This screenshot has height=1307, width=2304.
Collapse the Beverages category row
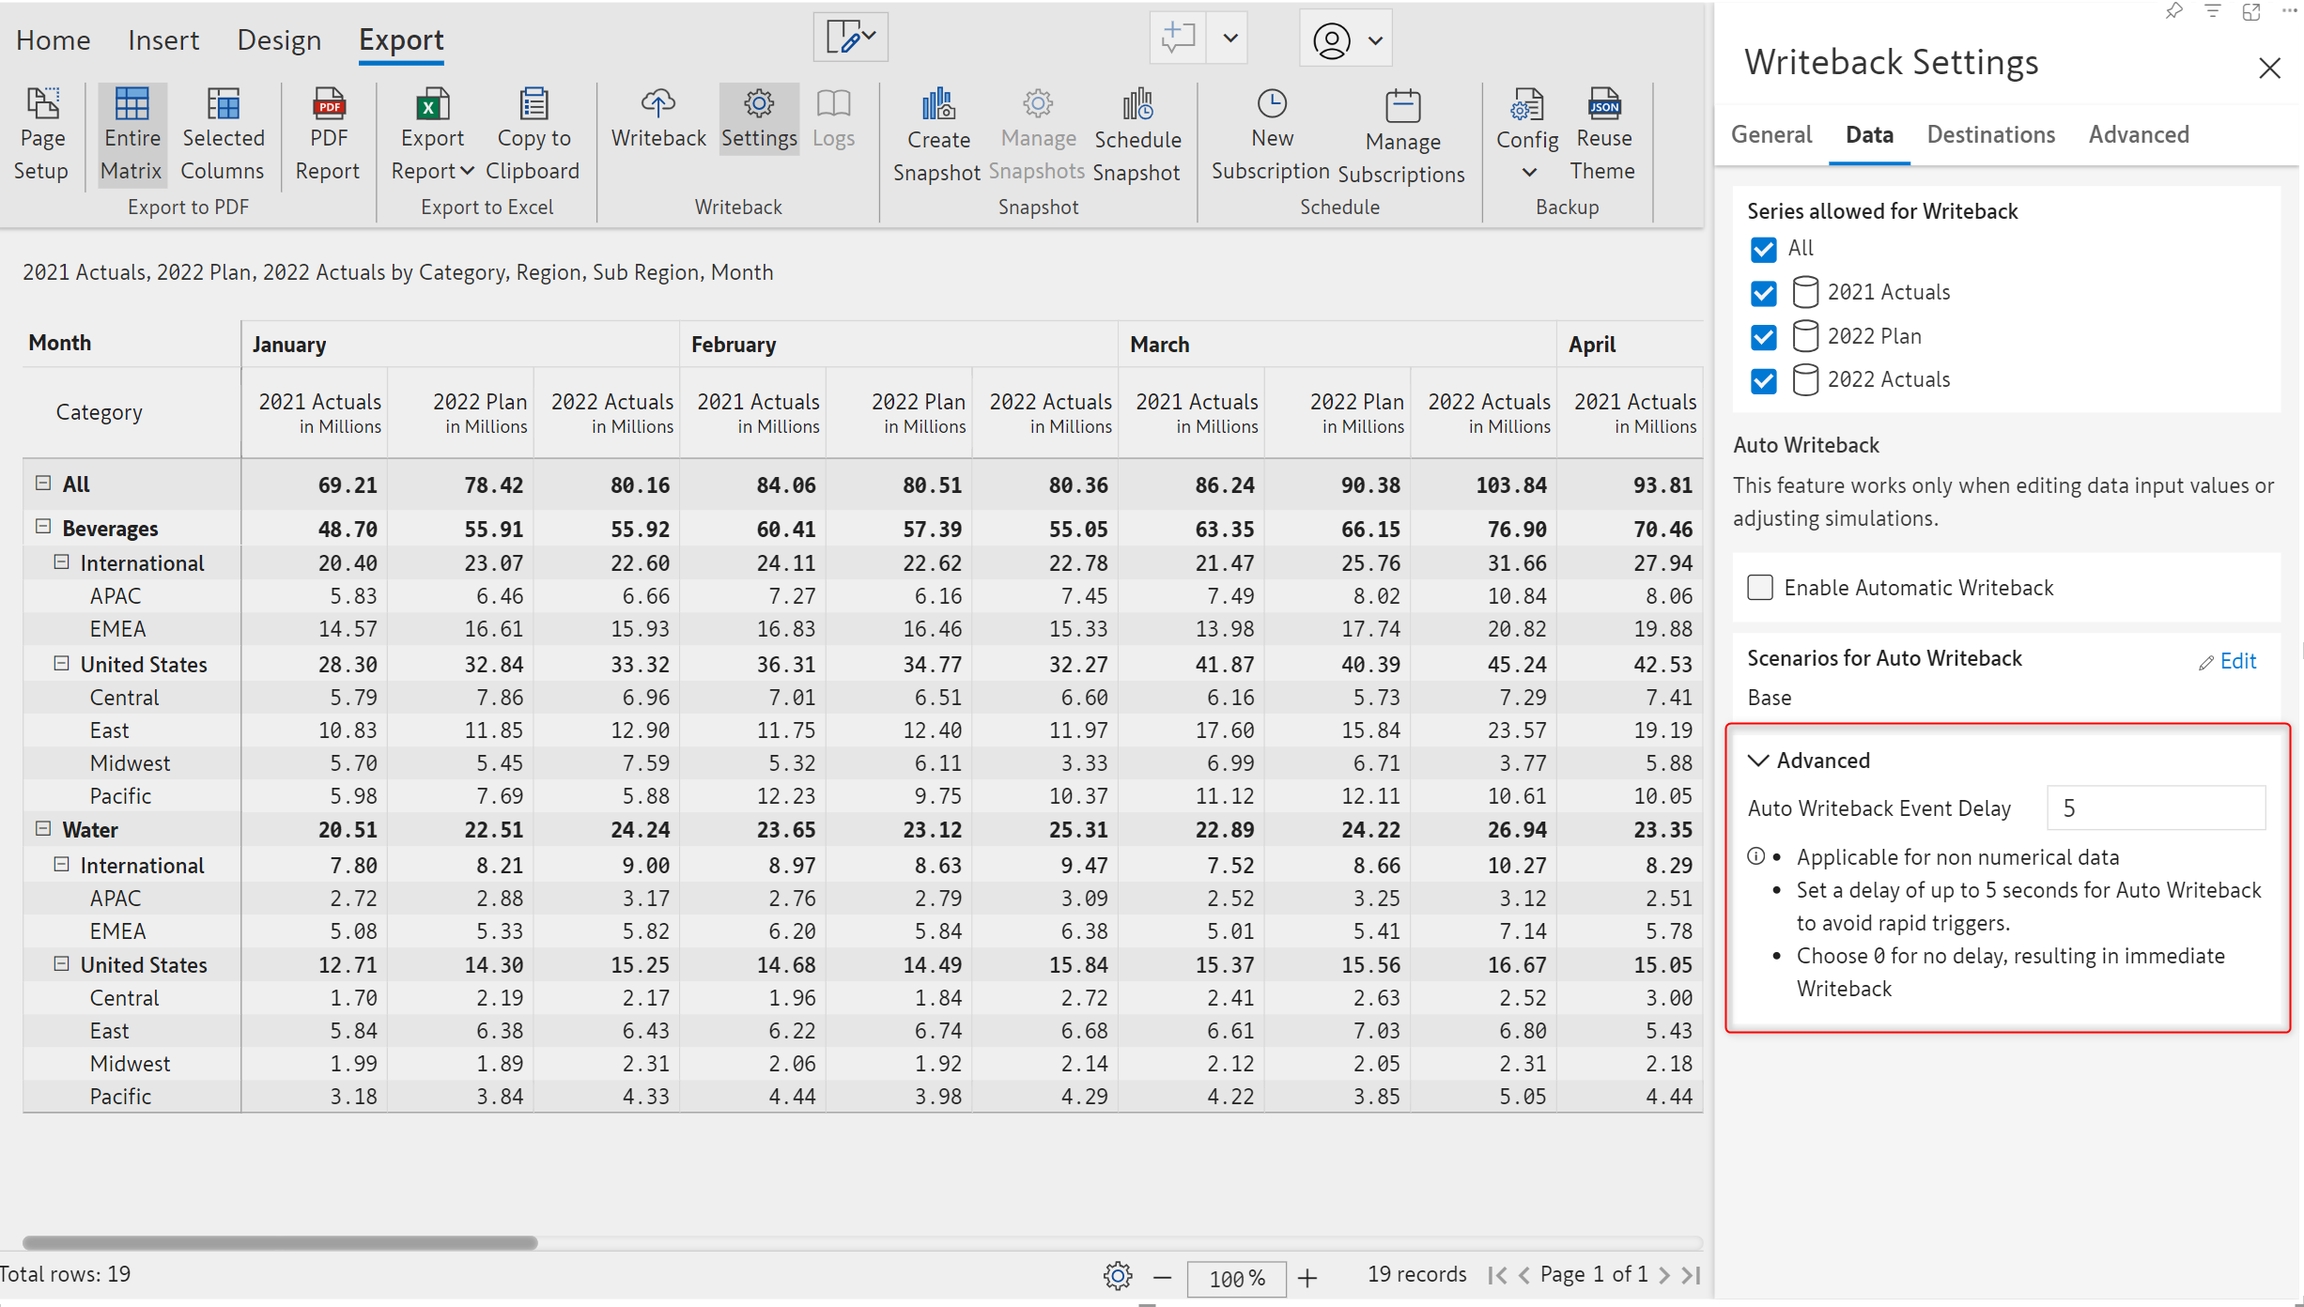43,527
